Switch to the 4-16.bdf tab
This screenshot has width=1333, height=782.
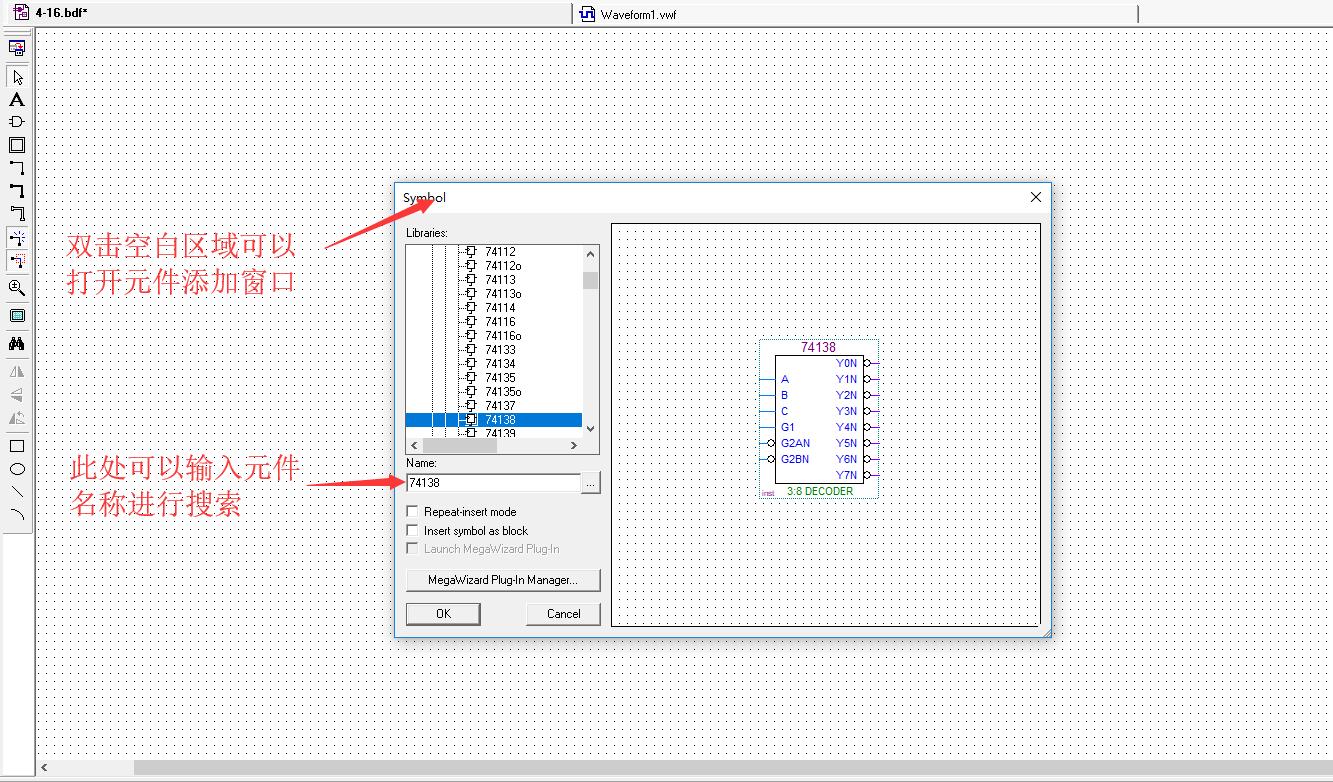[61, 13]
